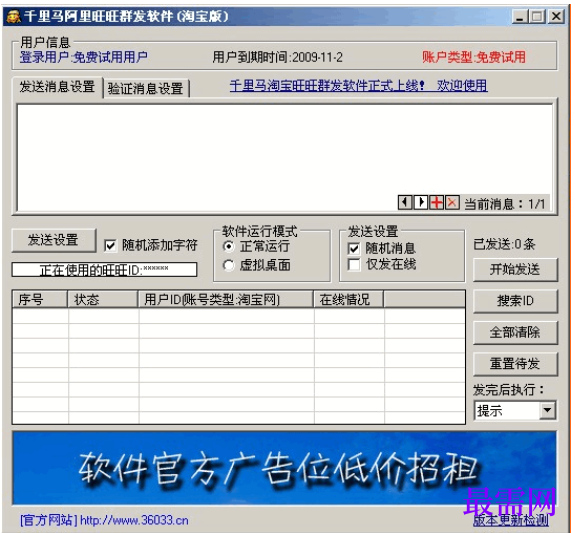Click 版本更新检测 link
Viewport: 575px width, 533px height.
(x=511, y=520)
